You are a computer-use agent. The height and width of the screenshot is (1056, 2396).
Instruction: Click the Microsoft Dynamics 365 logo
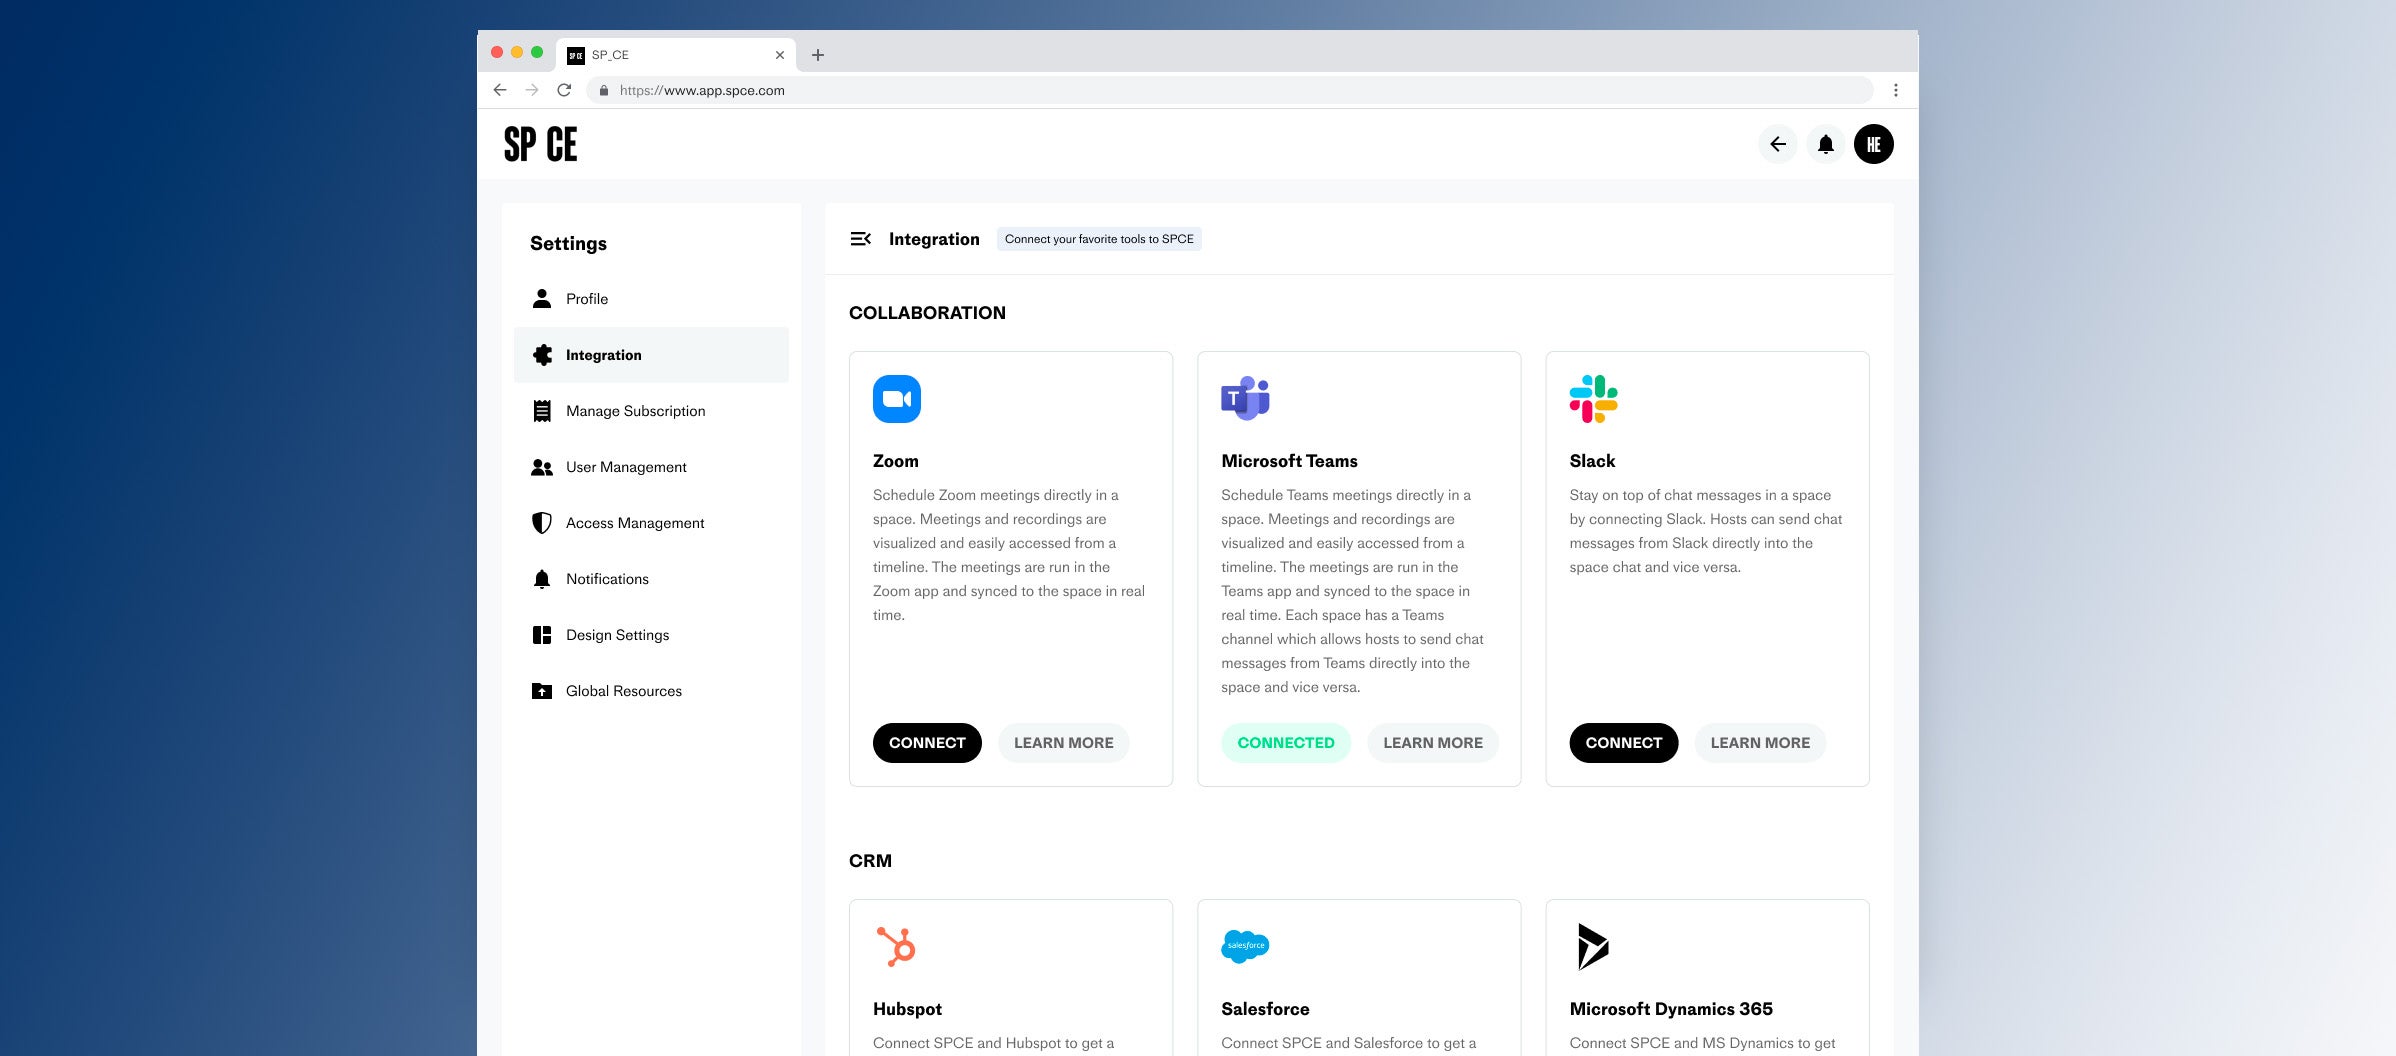point(1593,946)
